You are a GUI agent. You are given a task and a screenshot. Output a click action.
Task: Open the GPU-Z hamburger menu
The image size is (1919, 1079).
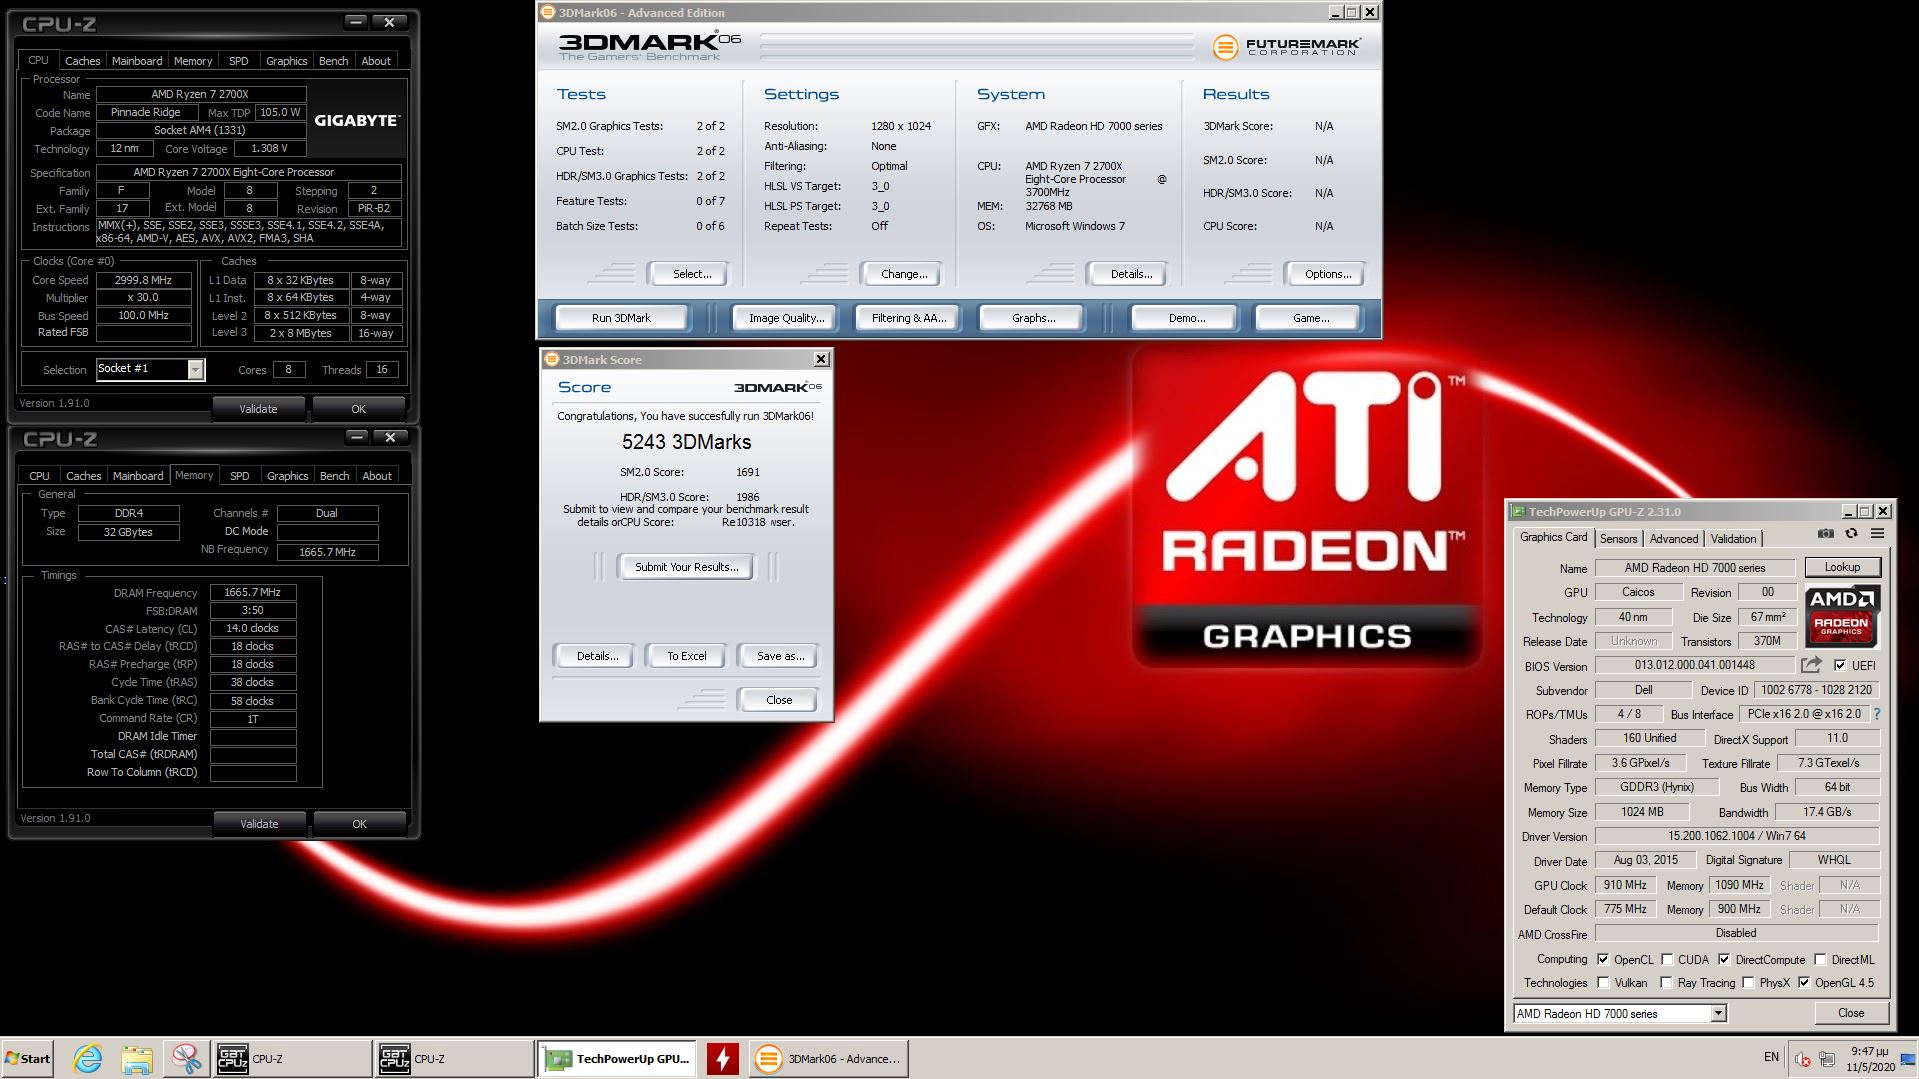[1877, 534]
